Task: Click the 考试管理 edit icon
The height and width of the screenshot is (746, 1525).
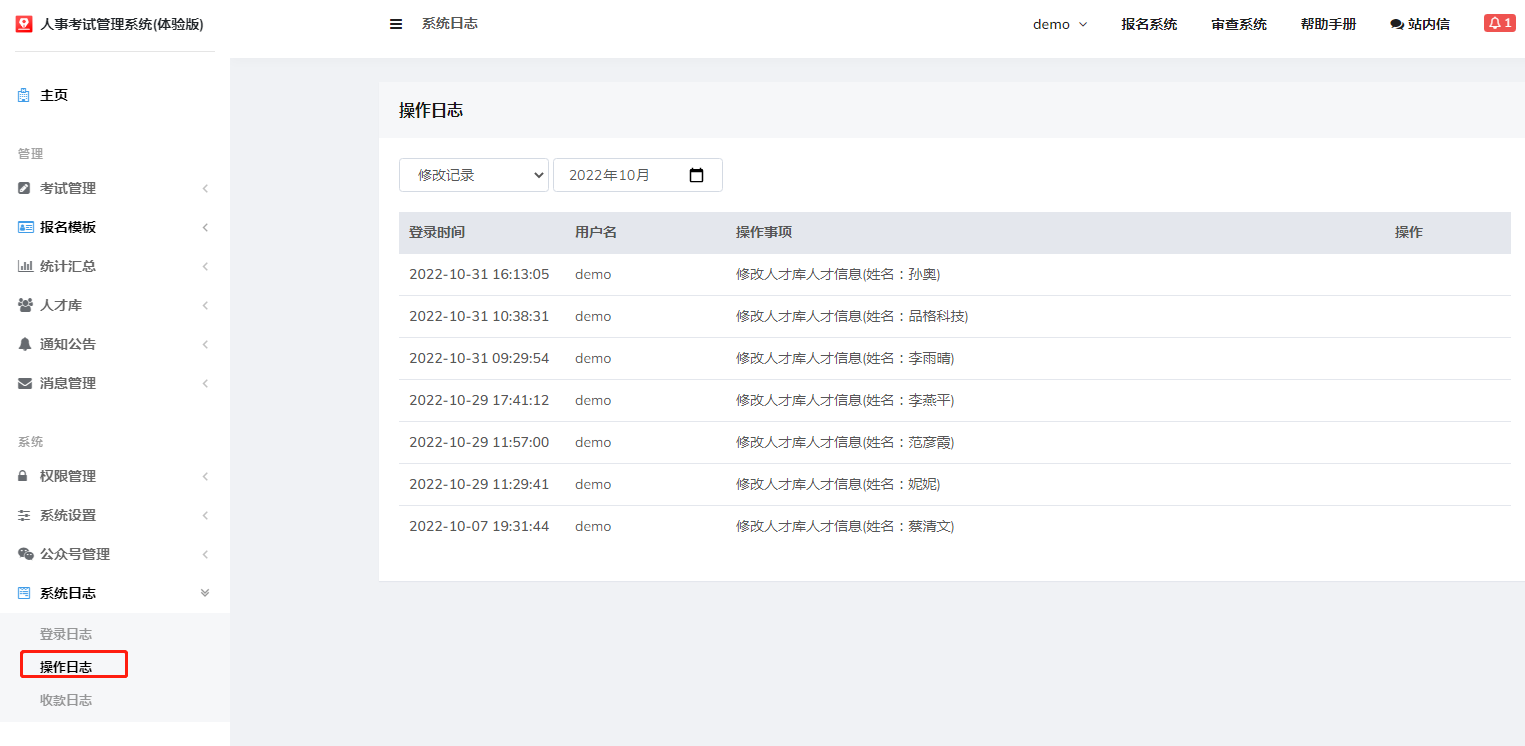Action: [x=25, y=188]
